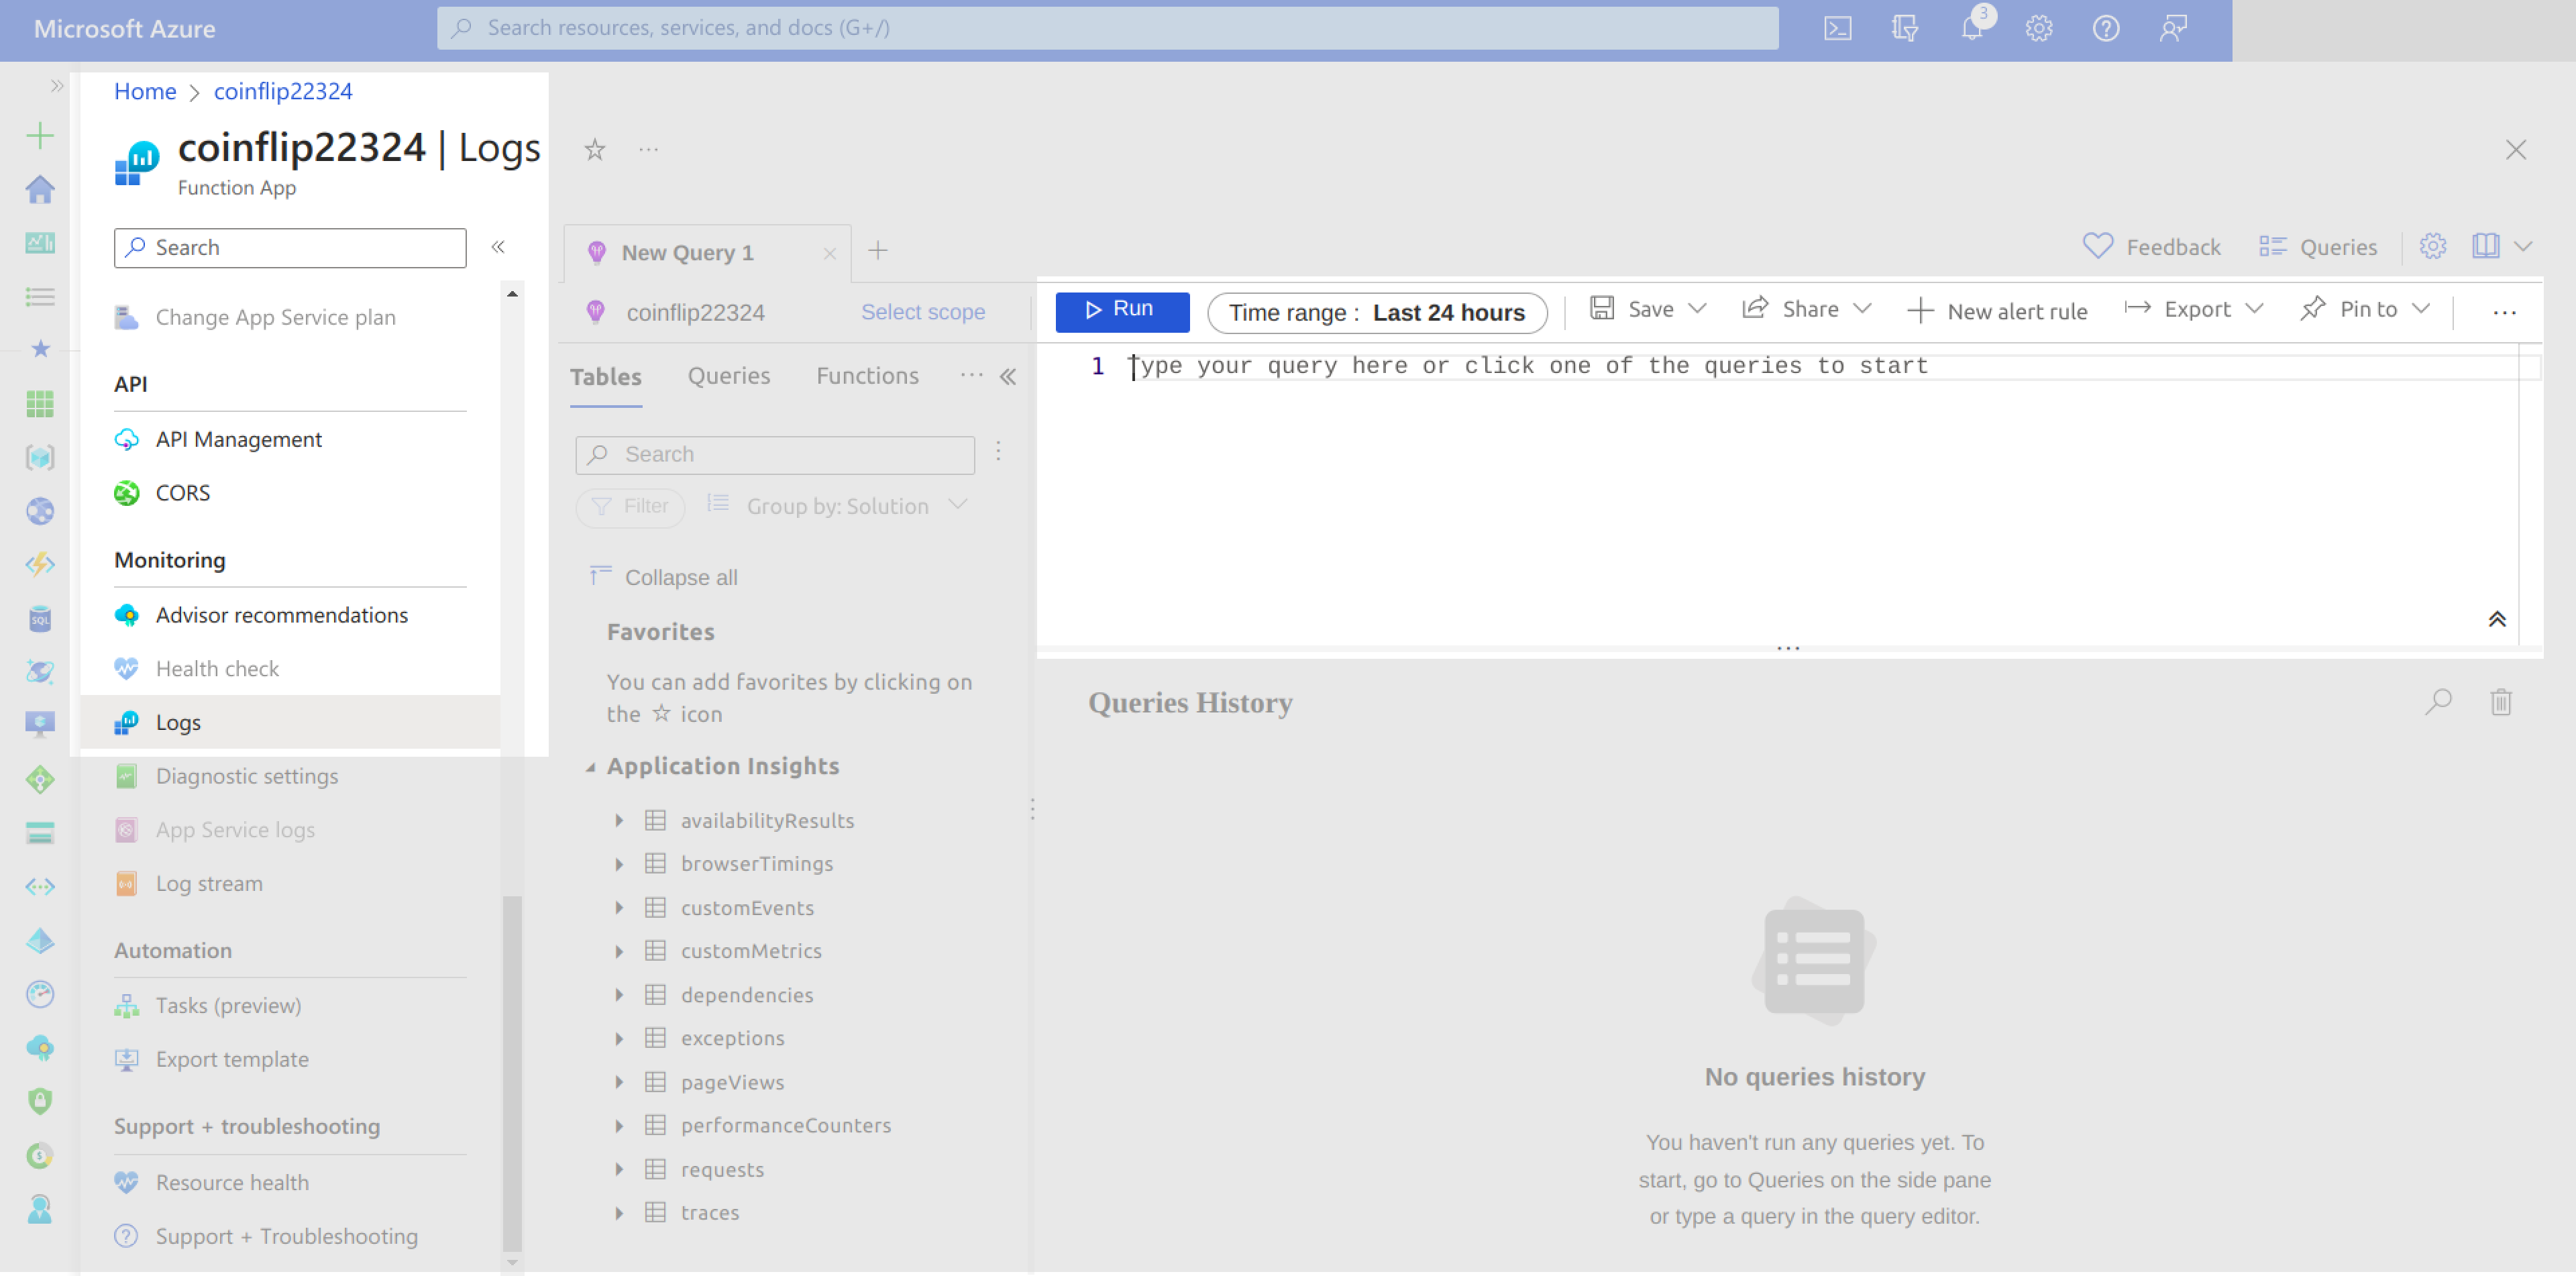Image resolution: width=2576 pixels, height=1276 pixels.
Task: Open Group by: Solution dropdown
Action: [839, 506]
